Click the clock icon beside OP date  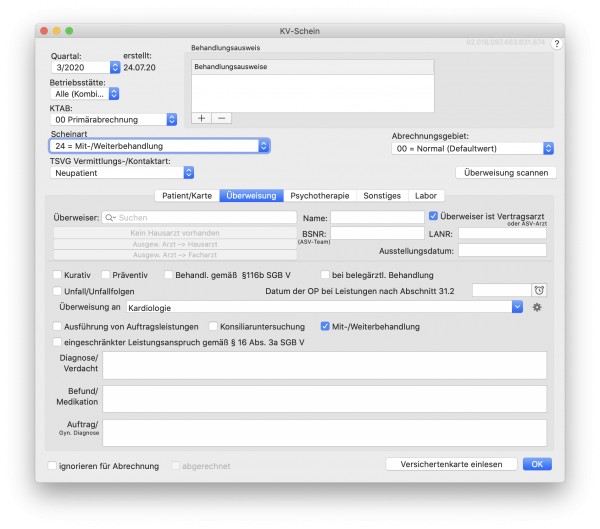pyautogui.click(x=539, y=290)
